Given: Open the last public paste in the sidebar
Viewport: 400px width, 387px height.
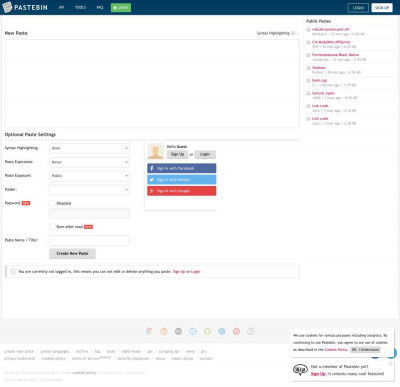Looking at the screenshot, I should (320, 119).
